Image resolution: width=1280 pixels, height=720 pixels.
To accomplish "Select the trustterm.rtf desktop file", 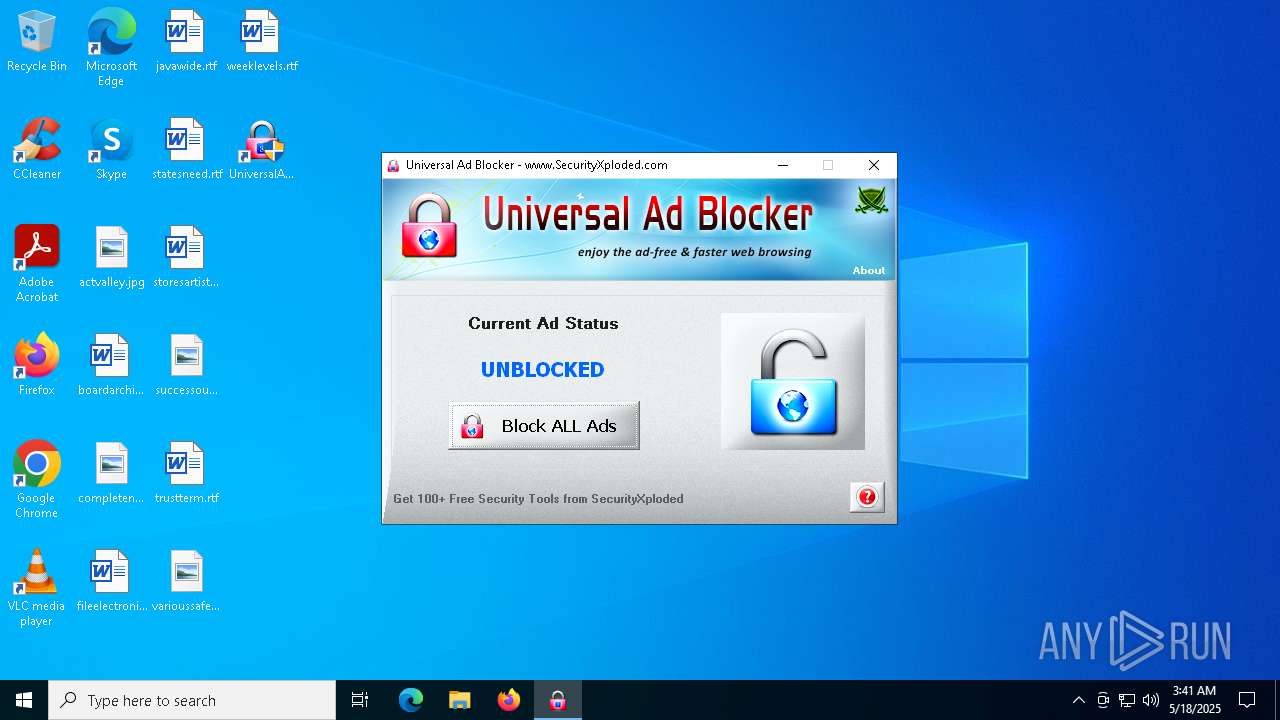I will click(x=187, y=474).
